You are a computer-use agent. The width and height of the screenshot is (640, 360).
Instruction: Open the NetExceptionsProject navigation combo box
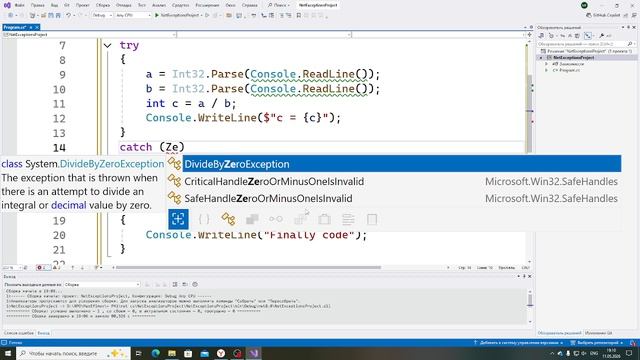click(x=89, y=35)
